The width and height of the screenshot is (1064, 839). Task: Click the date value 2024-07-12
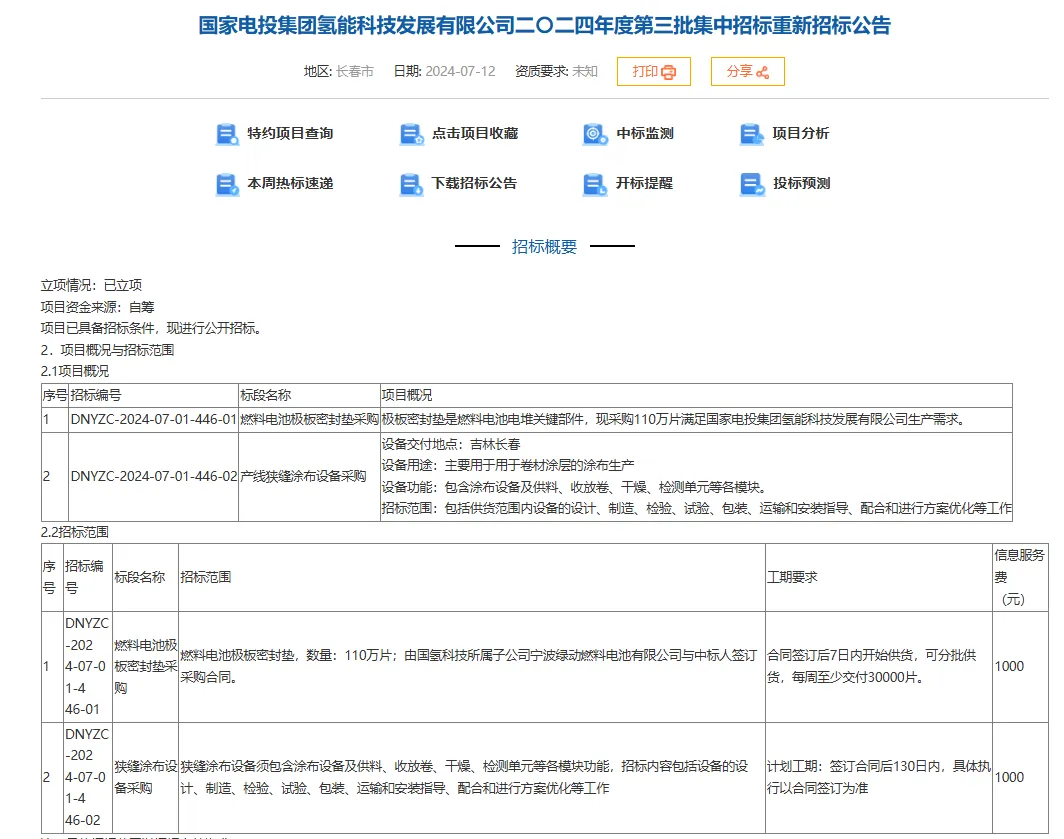(460, 71)
